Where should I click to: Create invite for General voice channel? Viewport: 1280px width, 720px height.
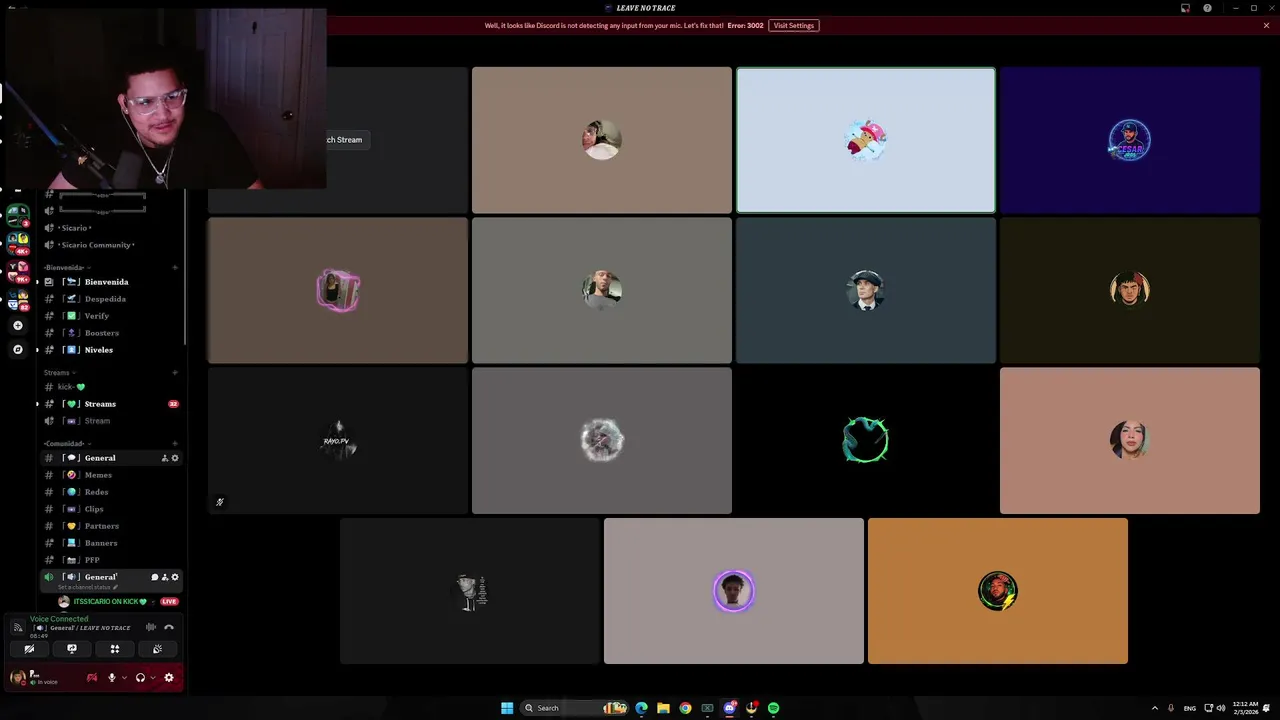click(x=165, y=577)
